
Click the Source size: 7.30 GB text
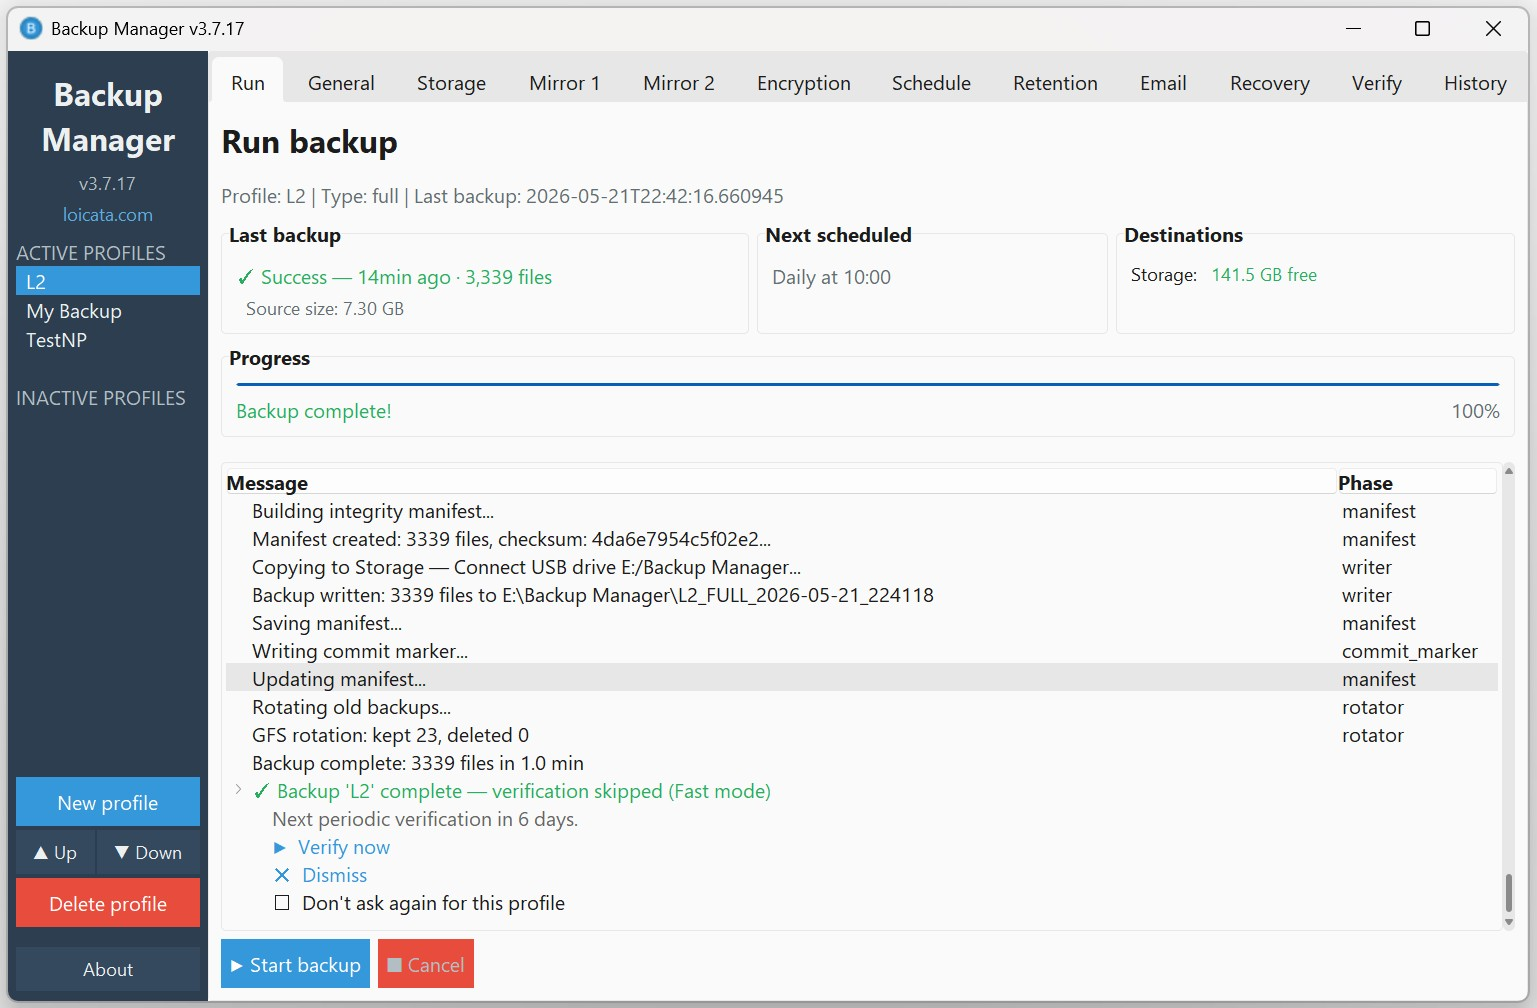coord(325,309)
